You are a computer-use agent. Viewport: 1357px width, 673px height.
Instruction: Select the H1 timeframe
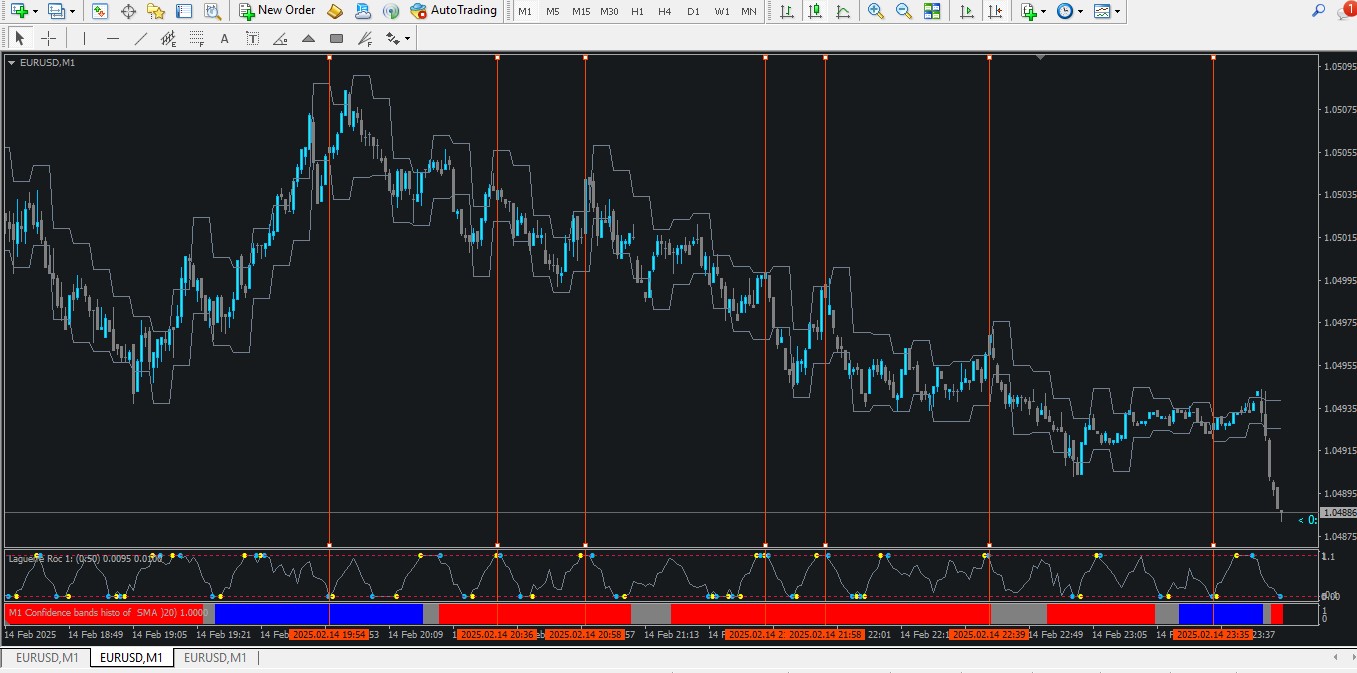(x=637, y=11)
